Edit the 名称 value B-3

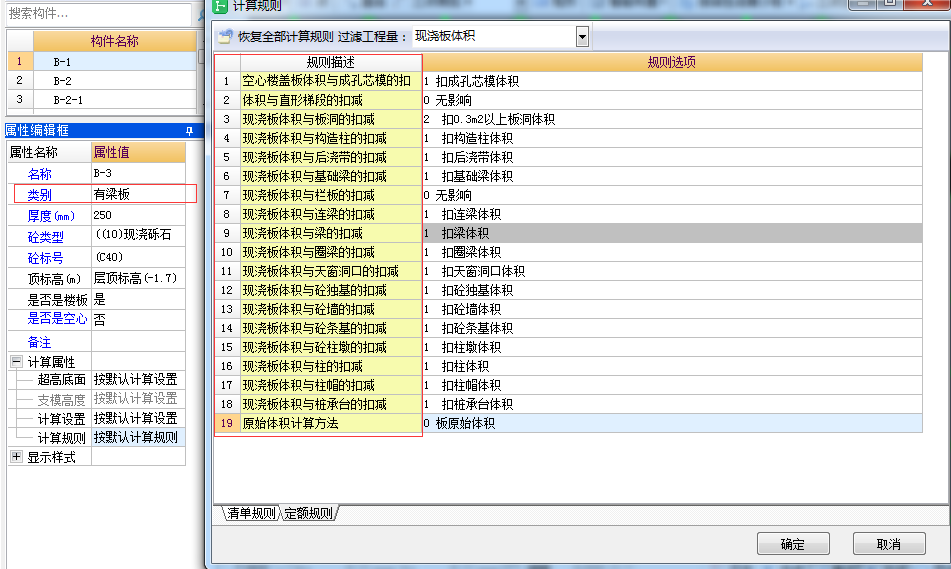click(138, 173)
